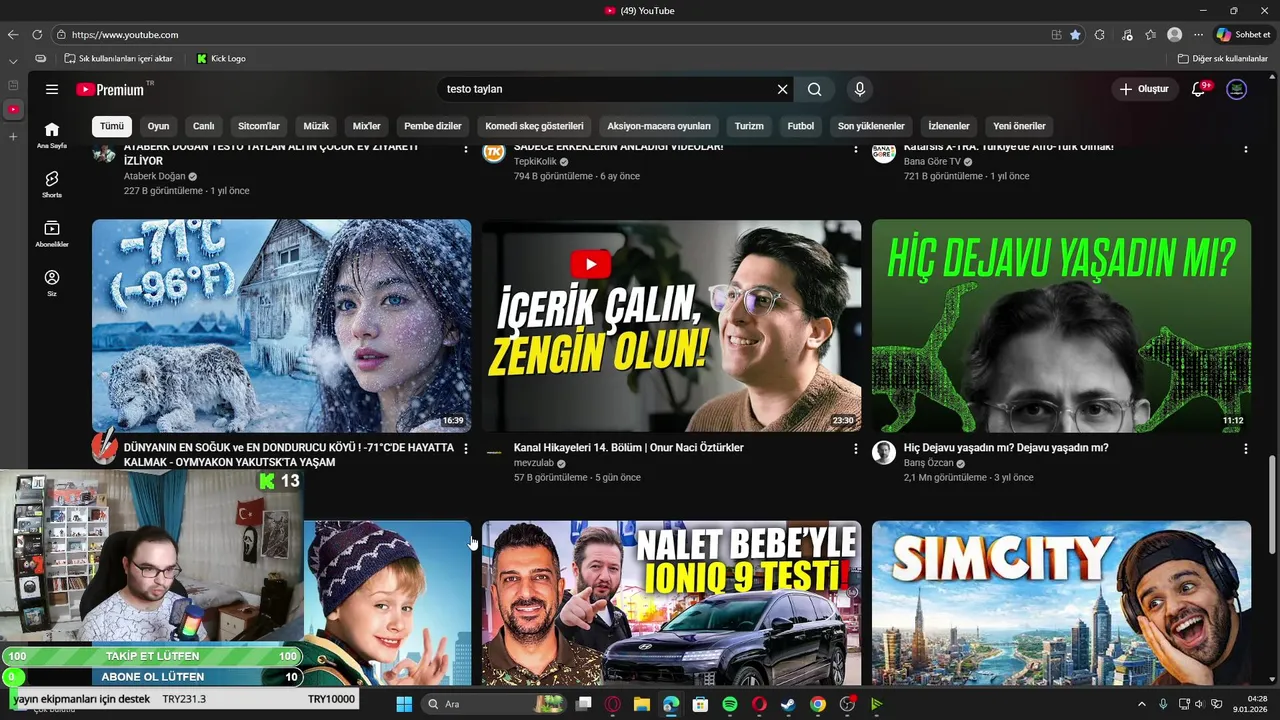The image size is (1280, 720).
Task: Open the İçerik Çalın Zengin Olun thumbnail
Action: [671, 326]
